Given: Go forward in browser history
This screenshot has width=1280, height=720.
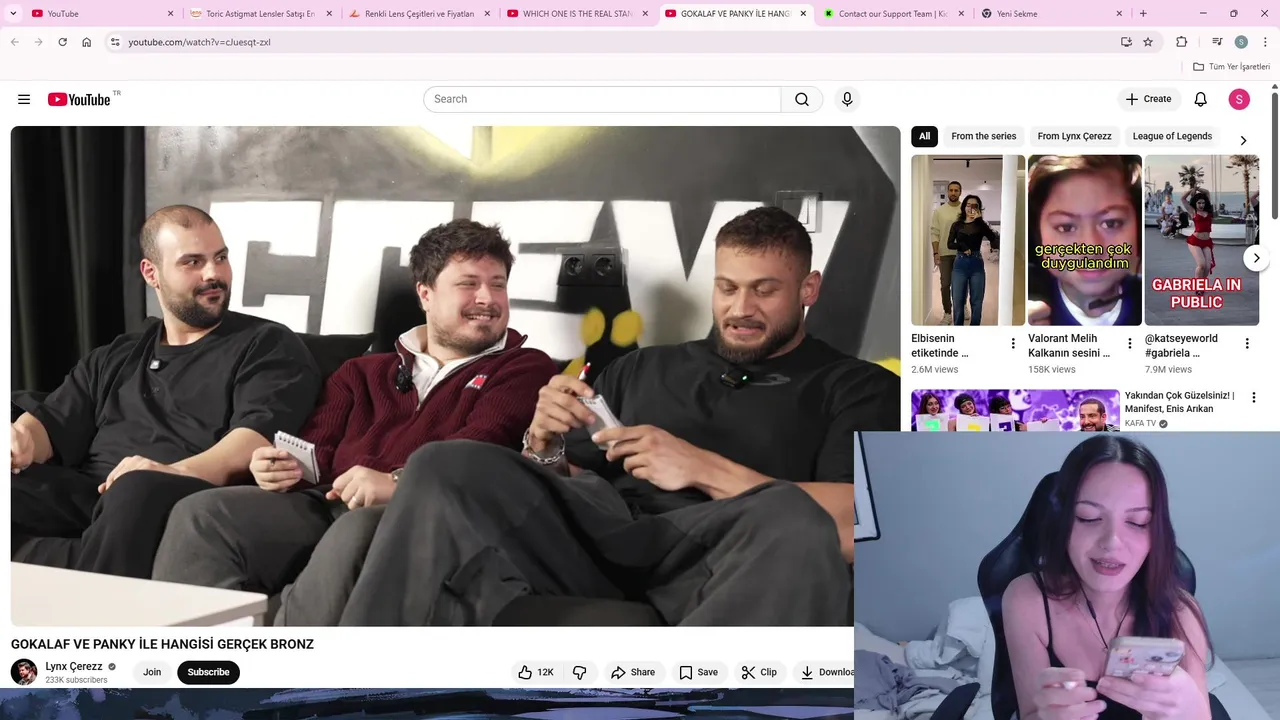Looking at the screenshot, I should click(39, 42).
